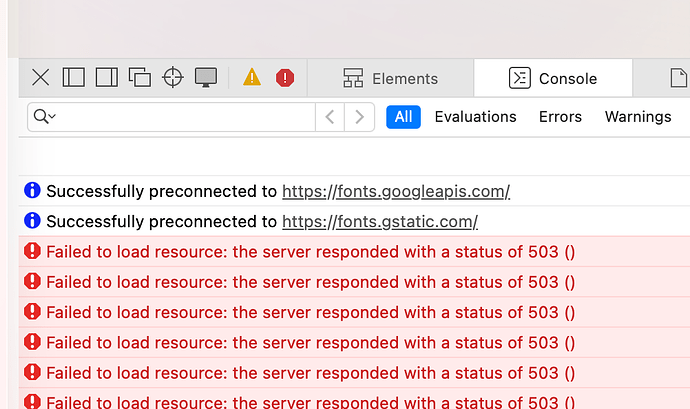690x409 pixels.
Task: Filter the console by Evaluations
Action: (x=476, y=117)
